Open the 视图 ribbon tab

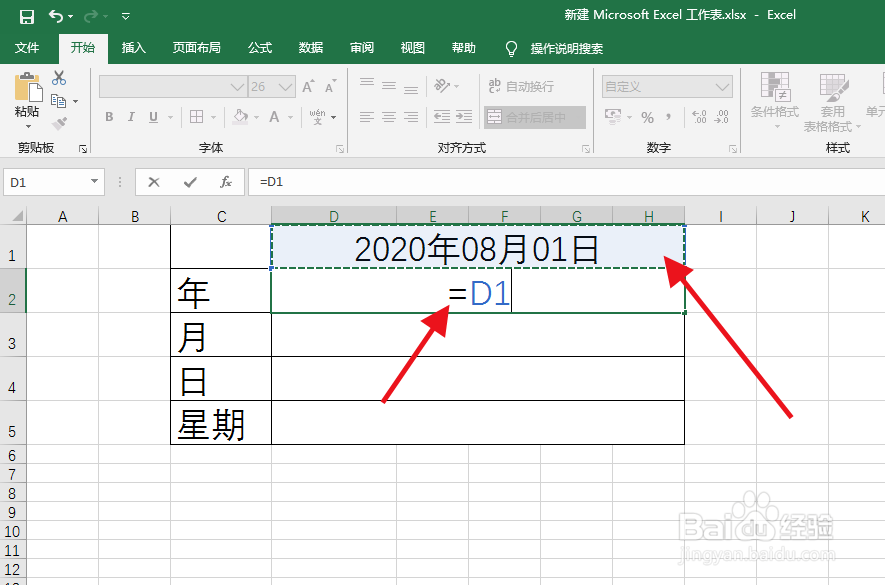click(412, 47)
